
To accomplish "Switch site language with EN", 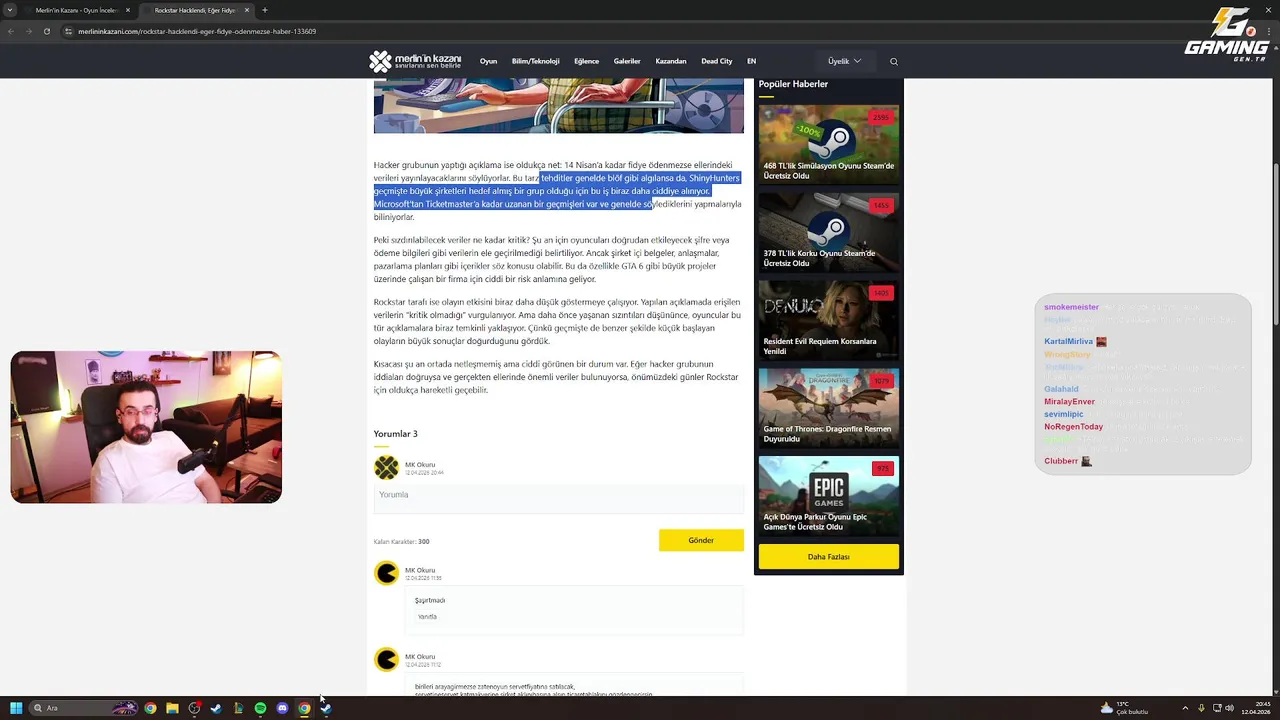I will click(751, 61).
